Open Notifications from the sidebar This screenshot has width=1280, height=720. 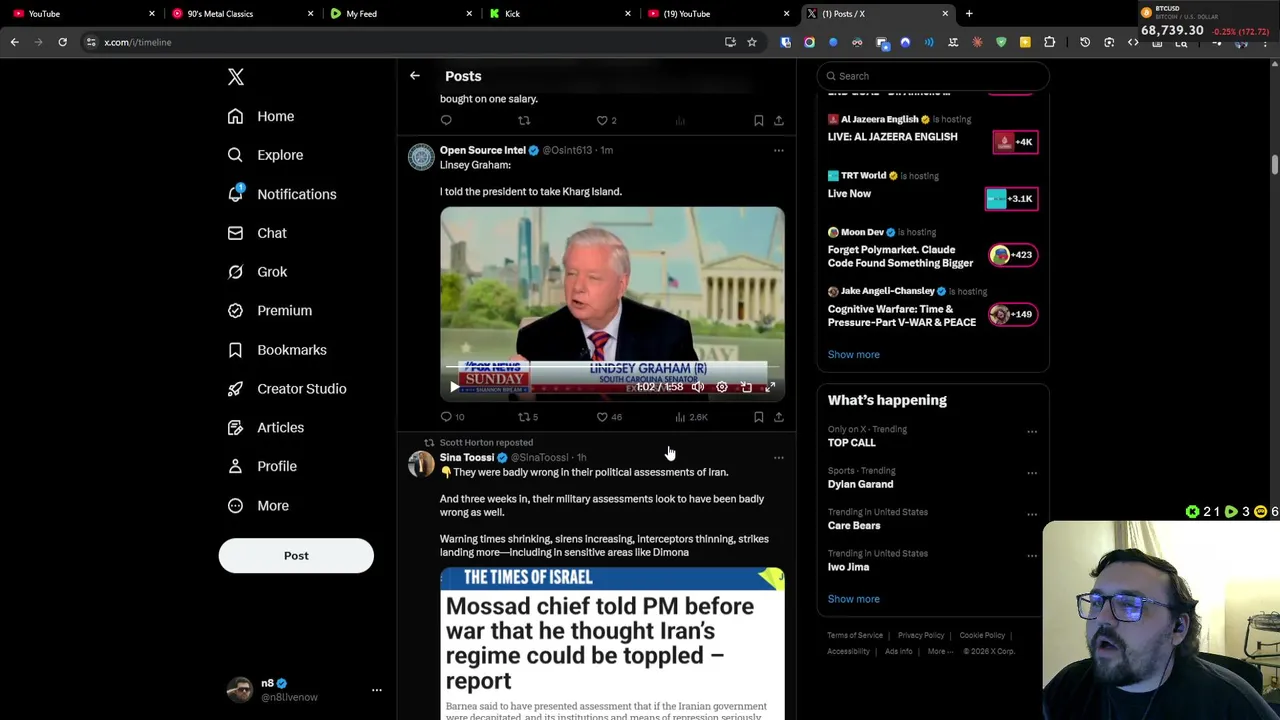[x=282, y=194]
